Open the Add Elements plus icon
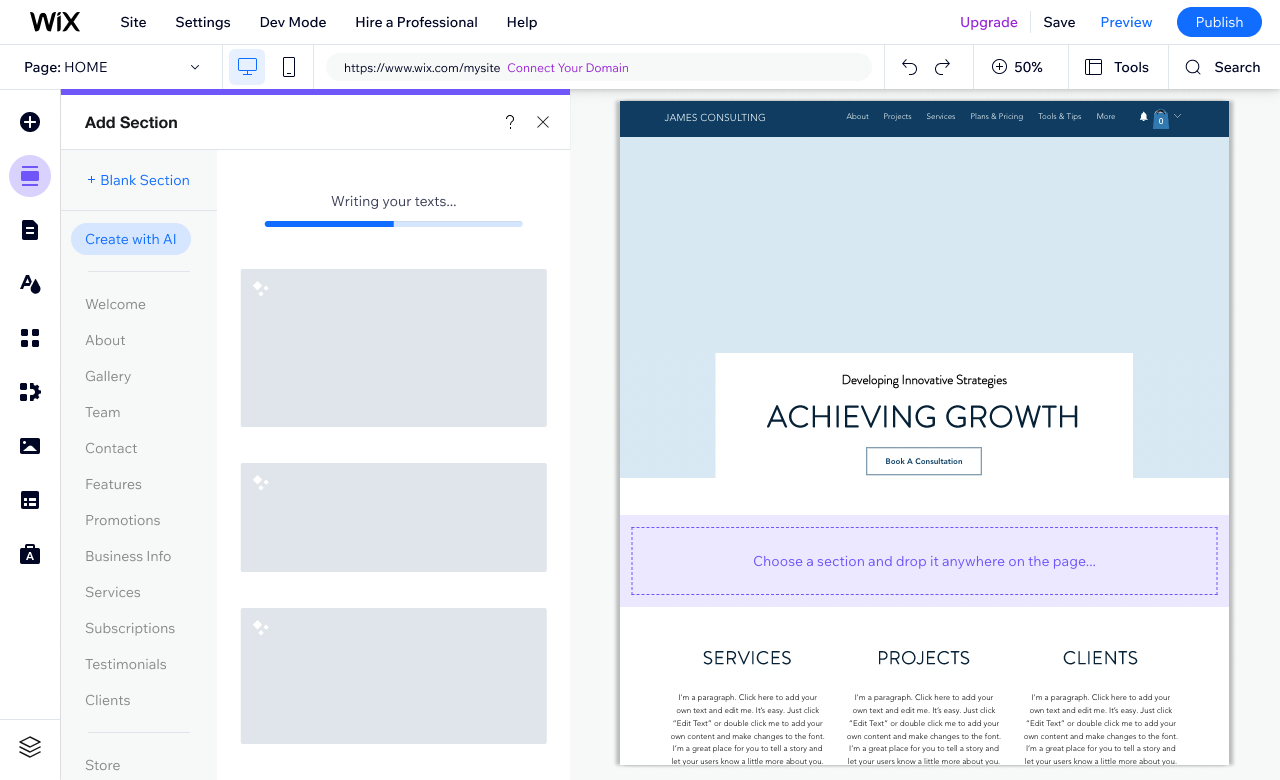1280x780 pixels. [30, 122]
